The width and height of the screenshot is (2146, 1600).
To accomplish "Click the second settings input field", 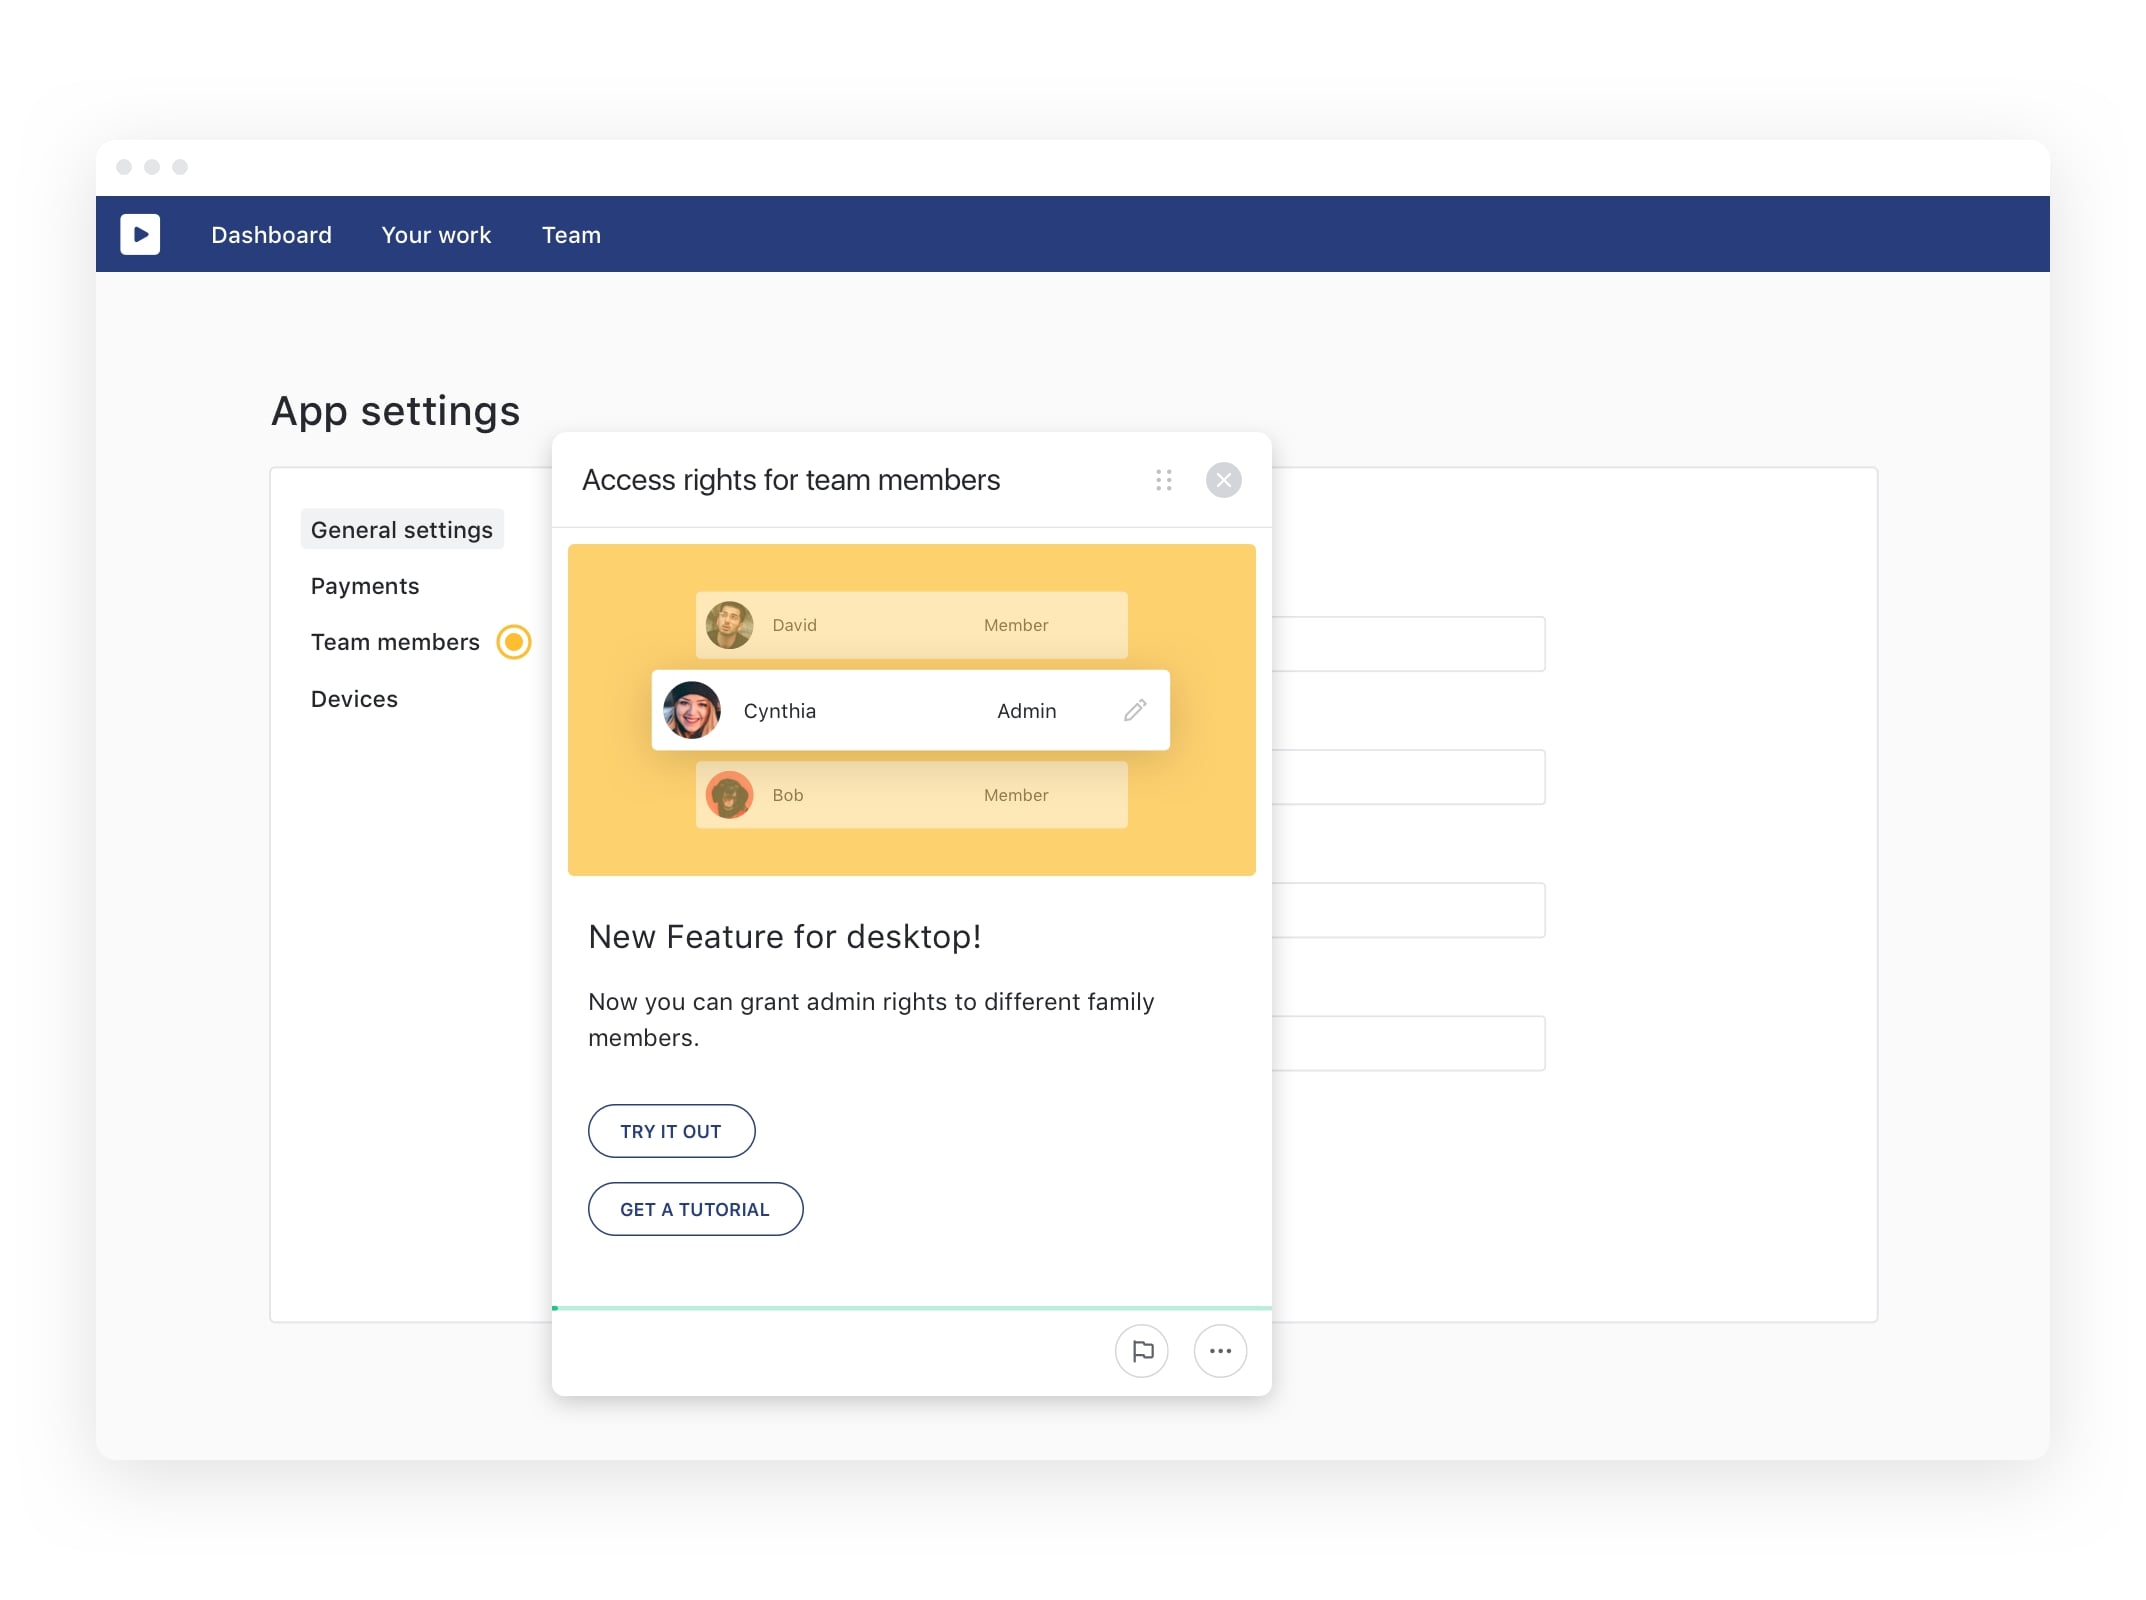I will pyautogui.click(x=1408, y=777).
